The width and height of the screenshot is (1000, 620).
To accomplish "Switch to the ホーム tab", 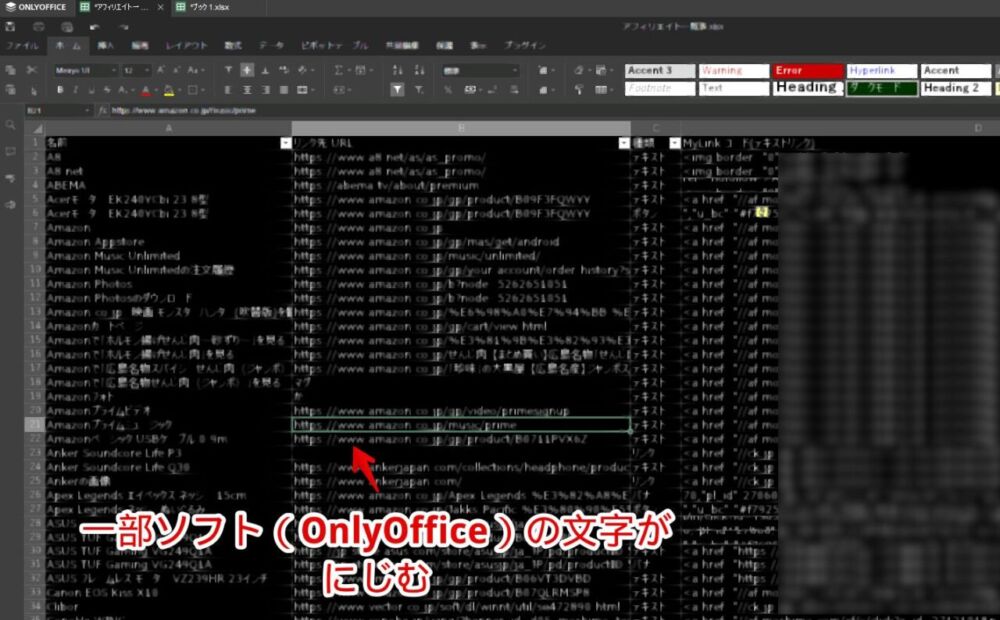I will (68, 46).
